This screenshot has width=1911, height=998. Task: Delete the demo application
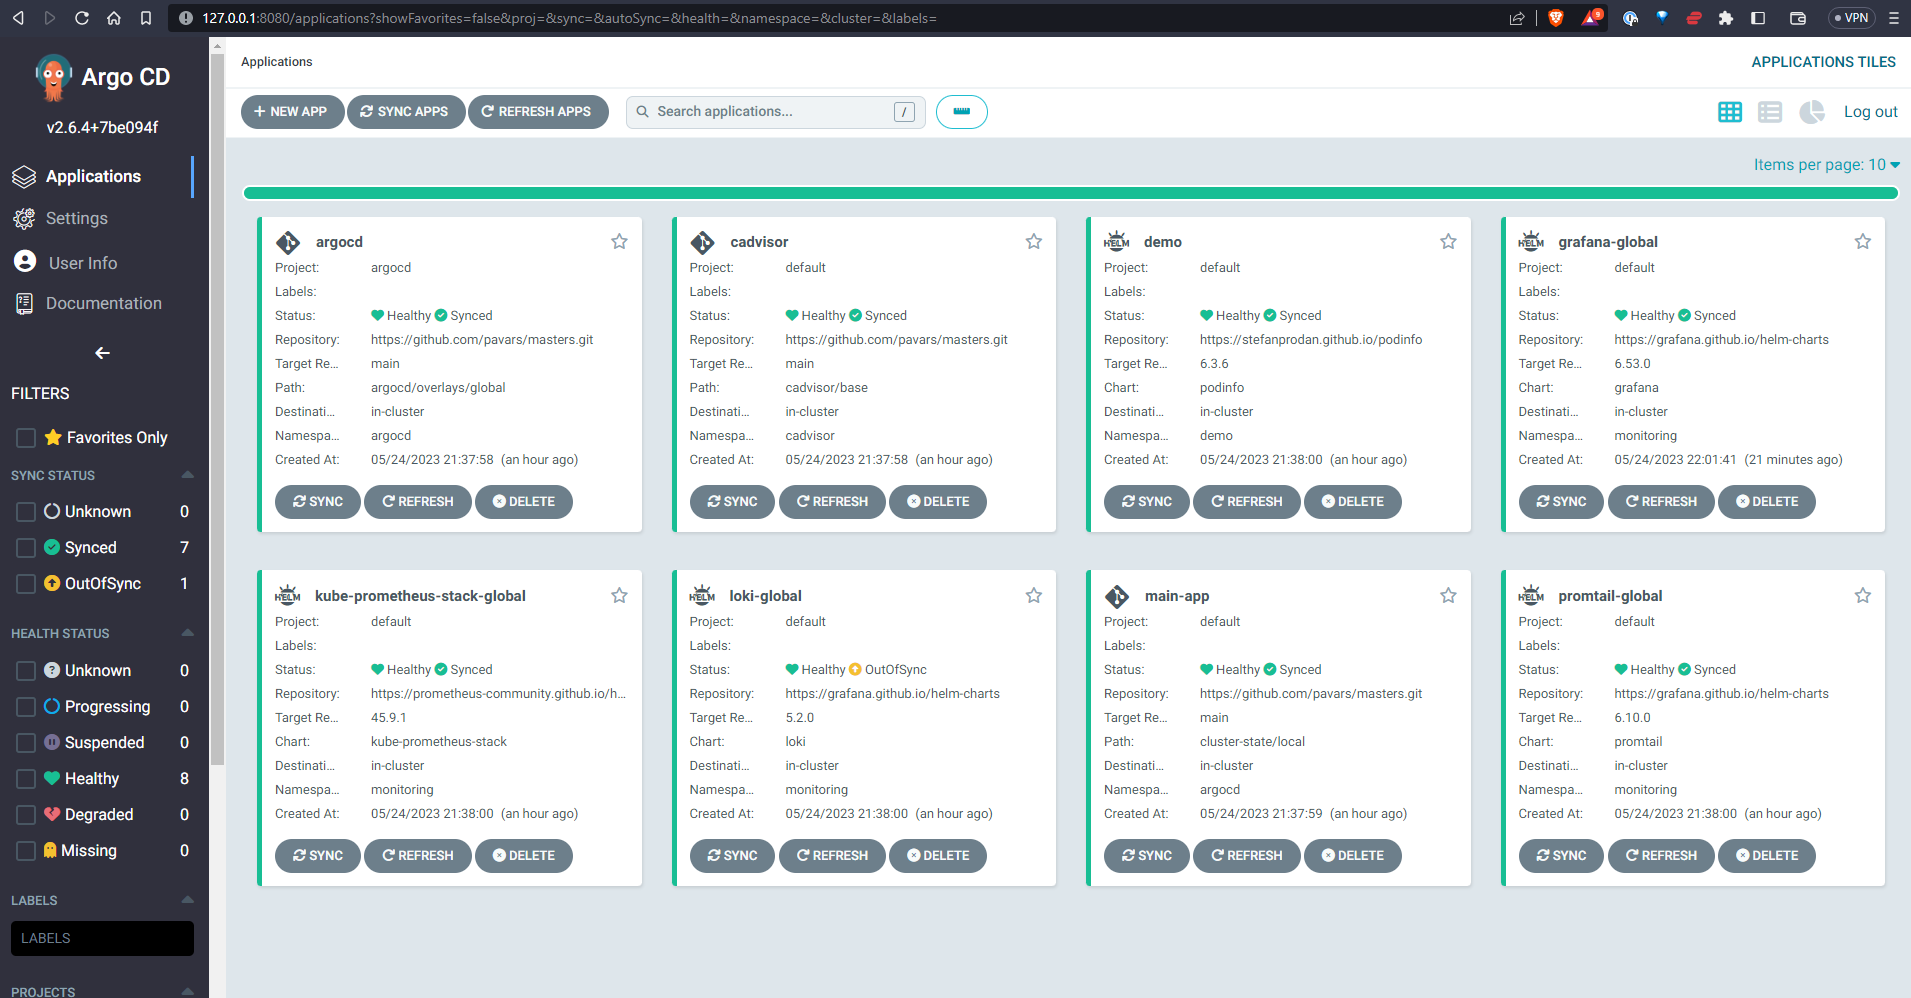[x=1353, y=502]
